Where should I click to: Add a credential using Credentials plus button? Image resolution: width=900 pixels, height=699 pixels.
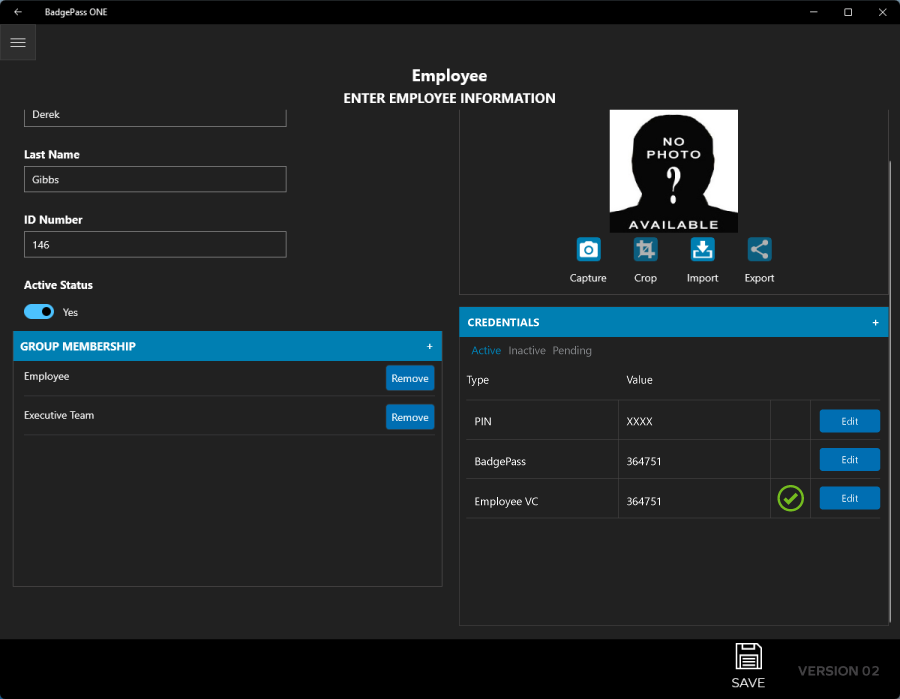click(875, 323)
